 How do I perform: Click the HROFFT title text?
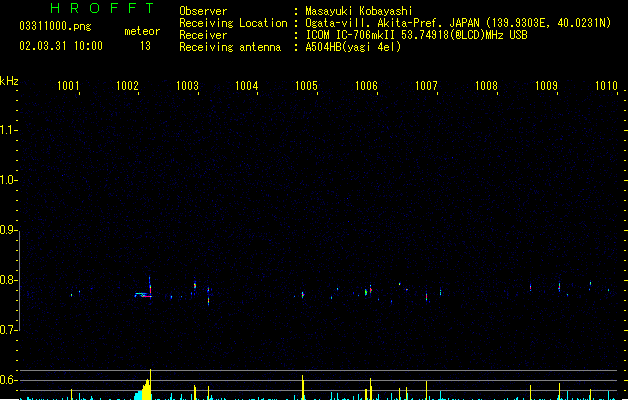tap(103, 8)
